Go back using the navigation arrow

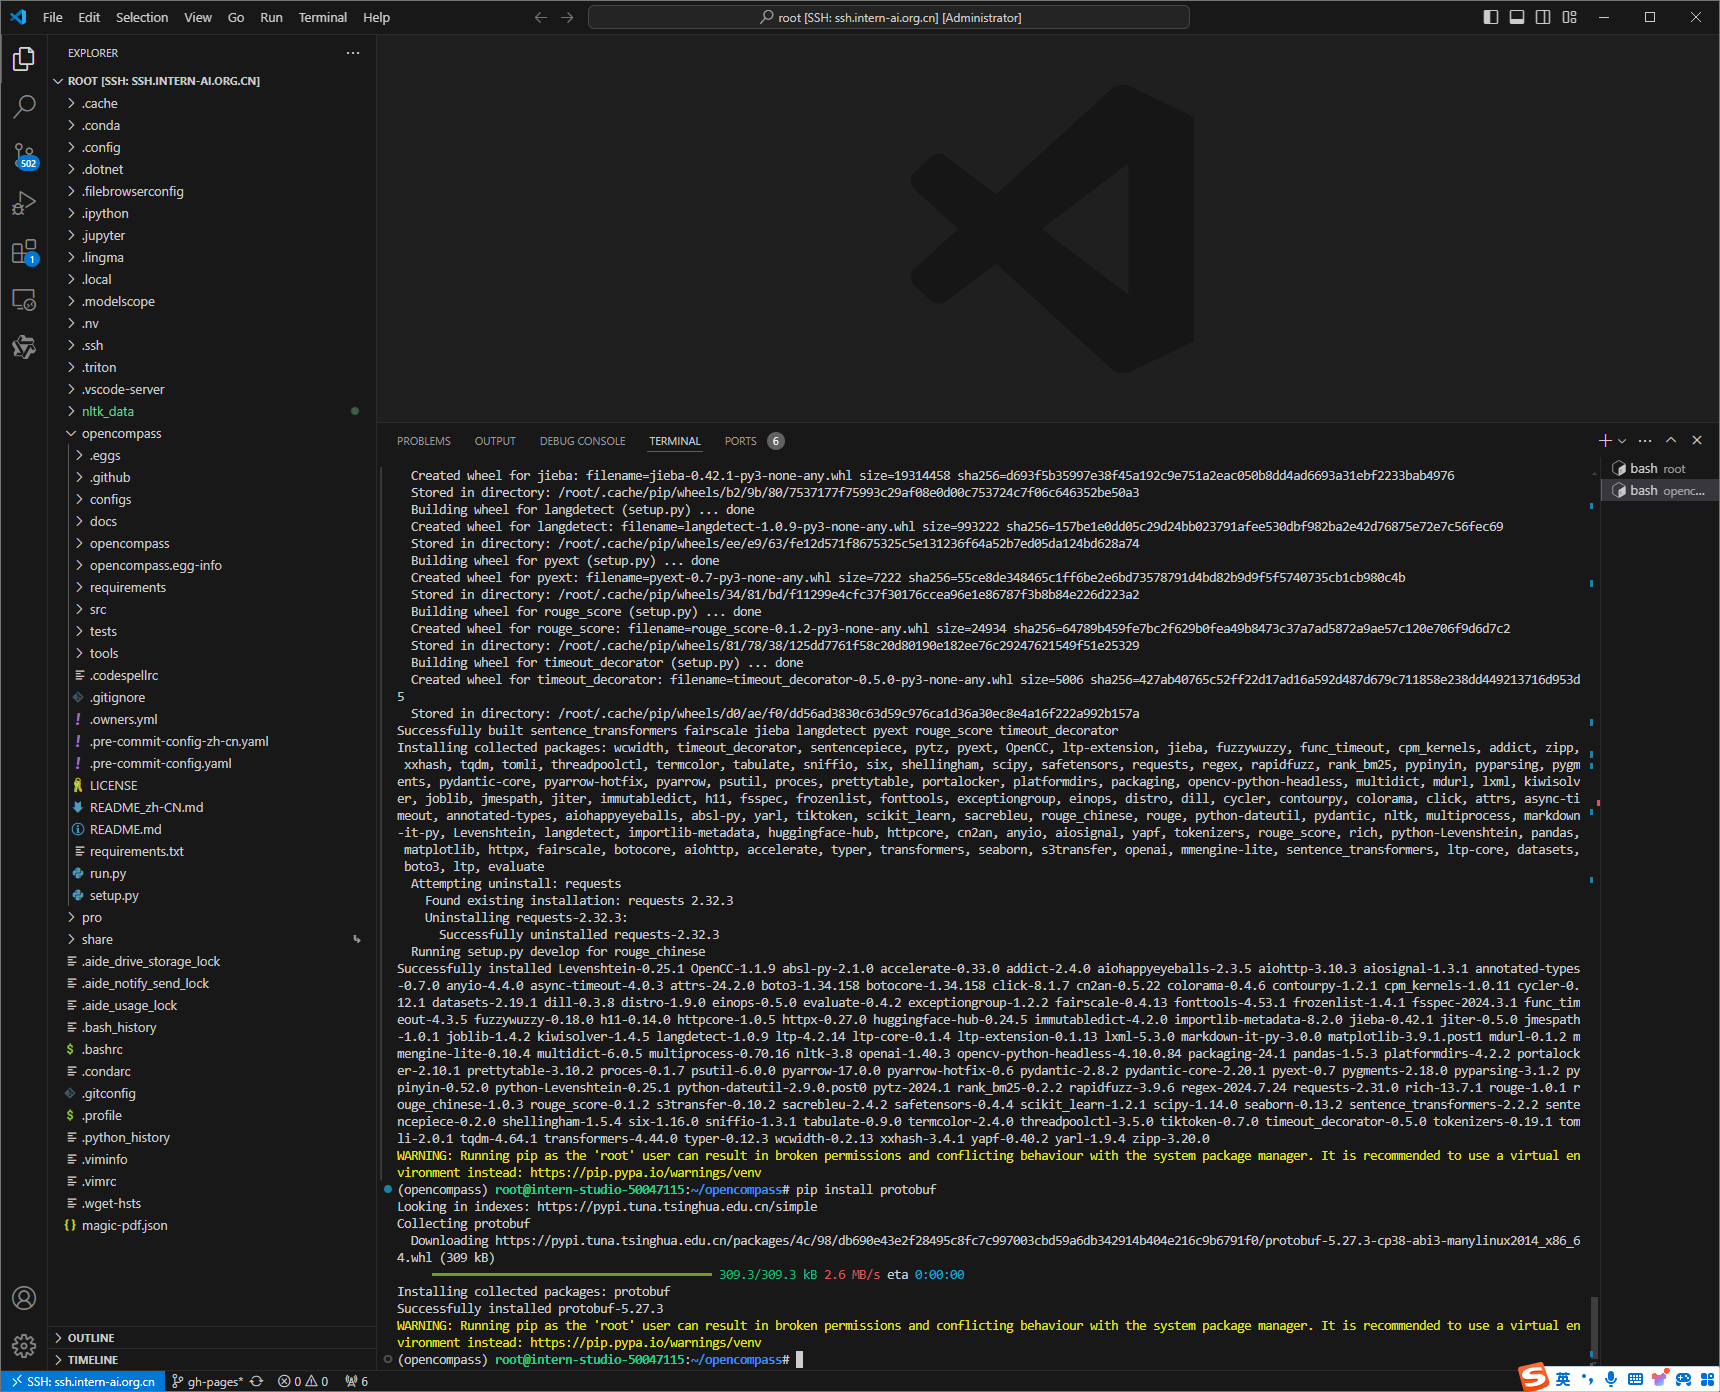541,17
